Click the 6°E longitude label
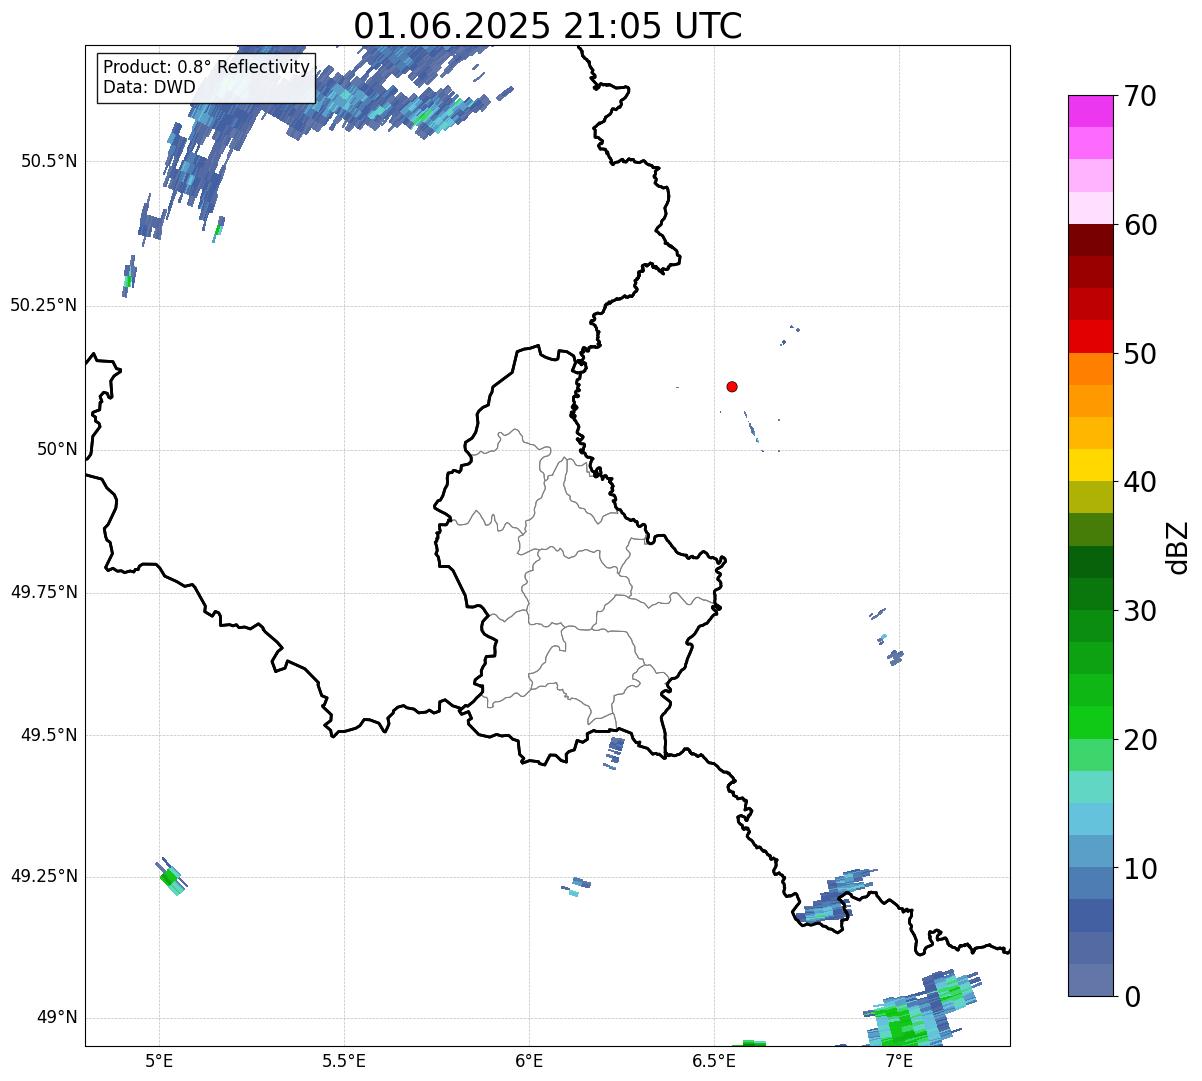 point(529,1061)
